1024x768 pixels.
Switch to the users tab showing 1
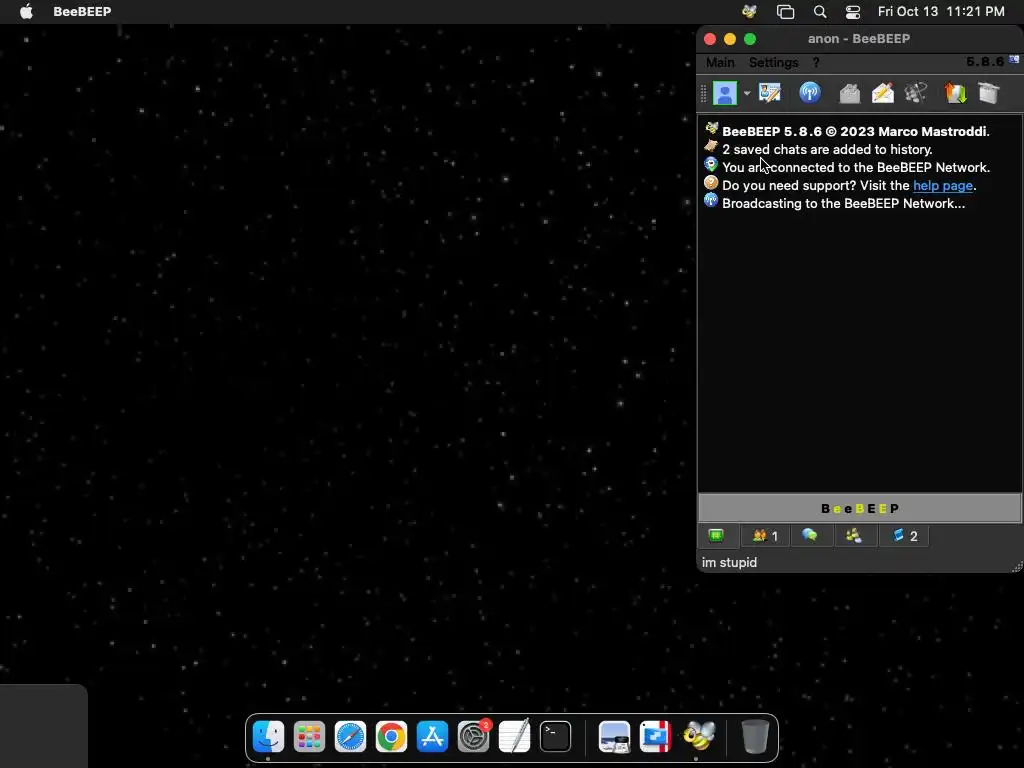[x=765, y=536]
